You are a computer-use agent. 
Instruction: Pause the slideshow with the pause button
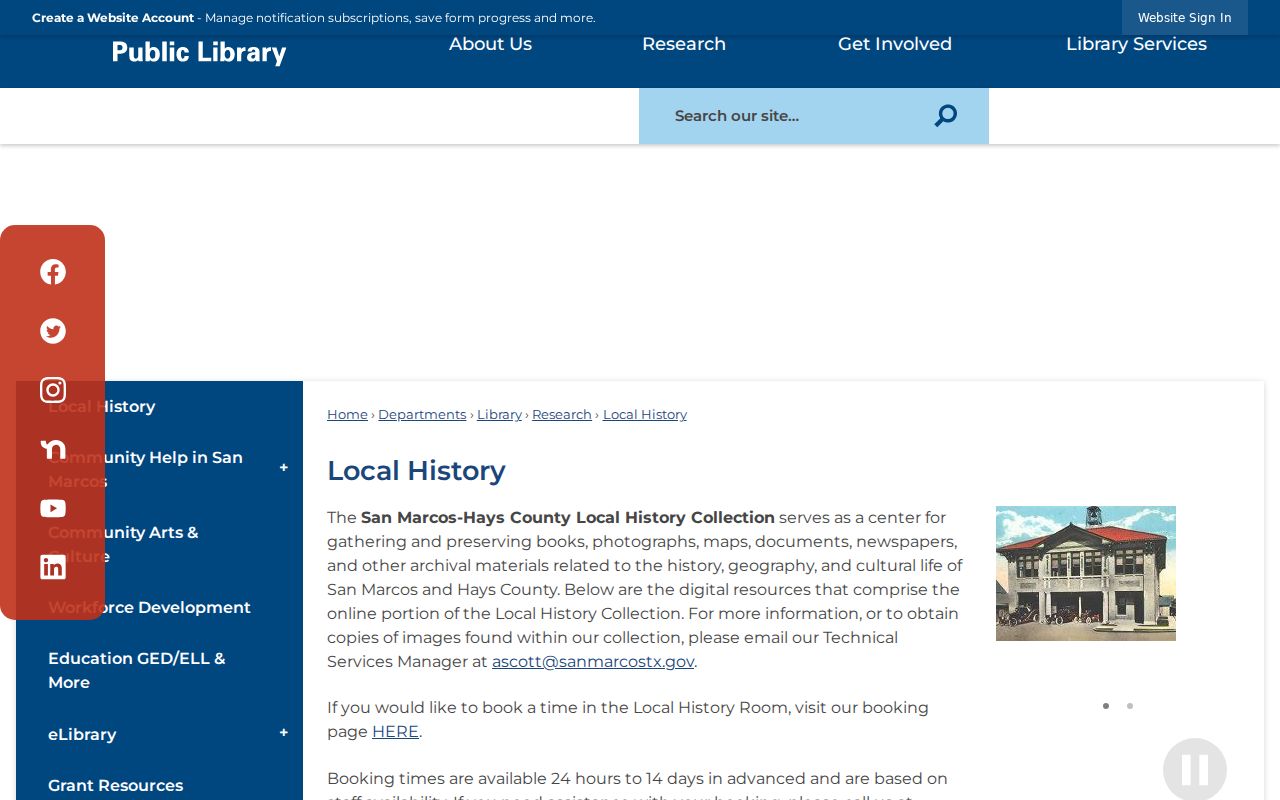coord(1195,769)
